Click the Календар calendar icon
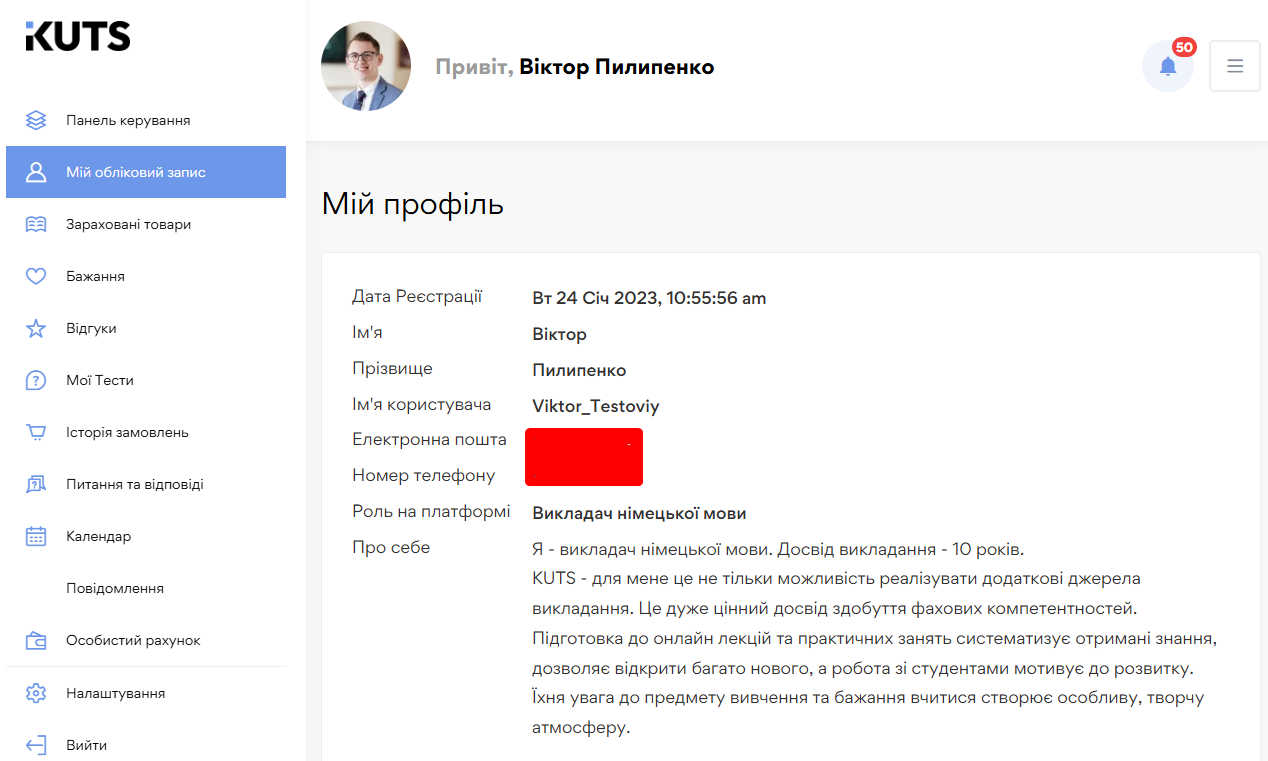This screenshot has width=1268, height=761. [36, 536]
